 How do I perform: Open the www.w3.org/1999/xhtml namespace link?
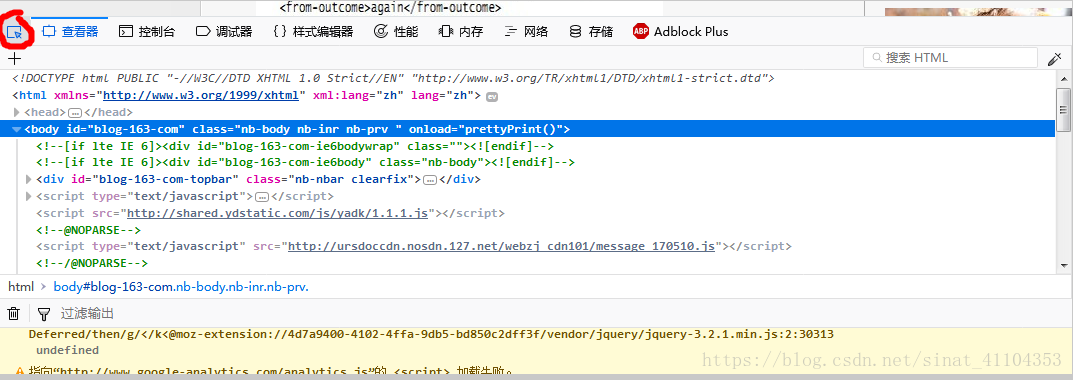tap(201, 96)
